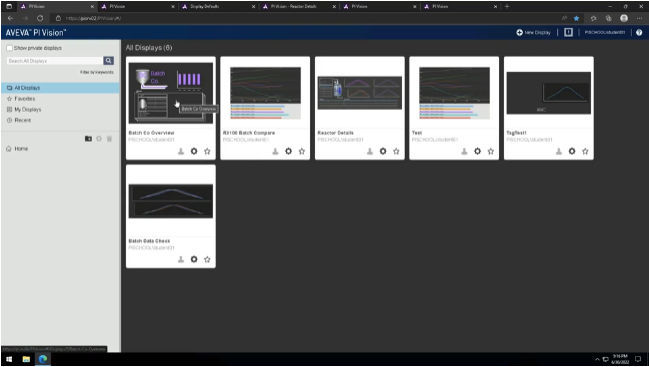
Task: Open Batch Co Overview thumbnail
Action: pyautogui.click(x=171, y=93)
